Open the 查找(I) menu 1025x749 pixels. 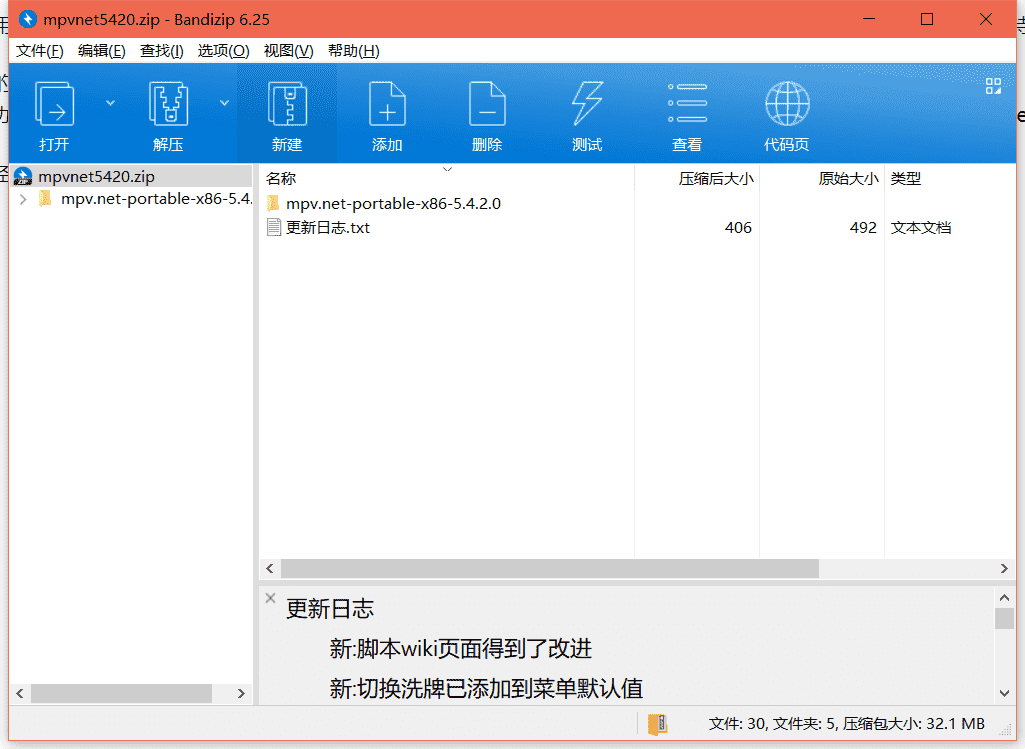click(161, 51)
